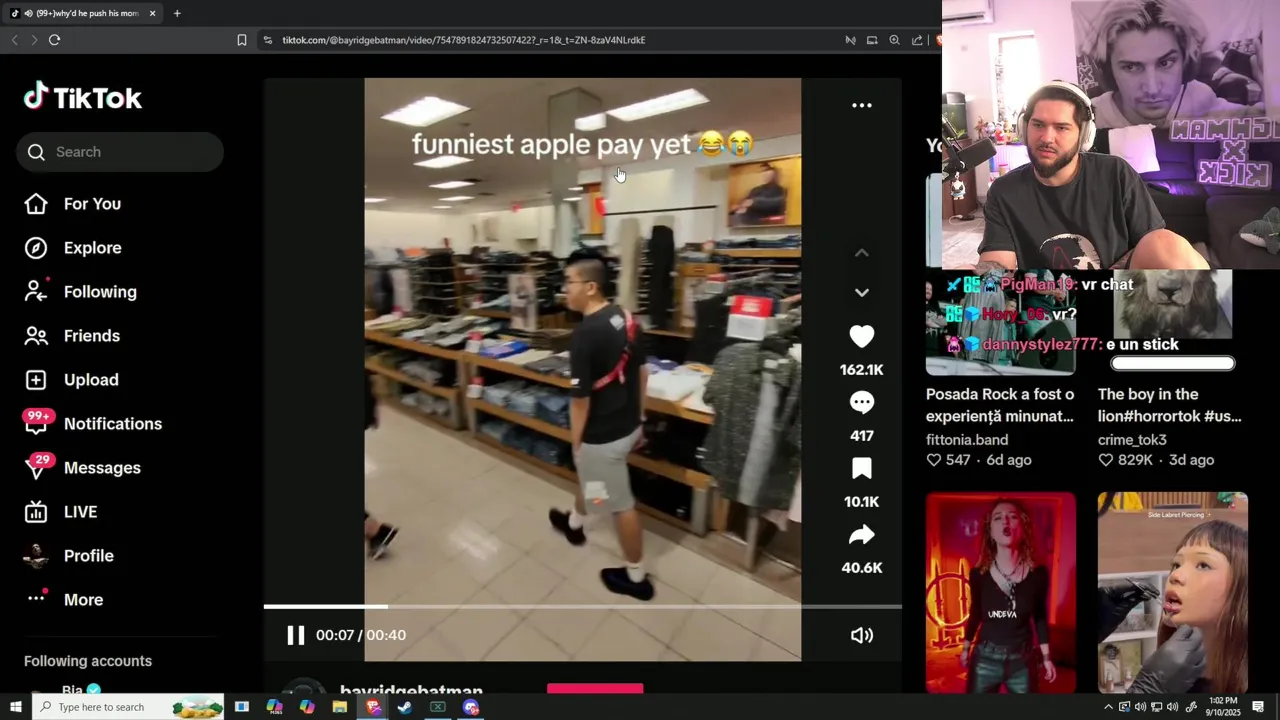Select the TikTok browser tab
The image size is (1280, 720).
83,13
